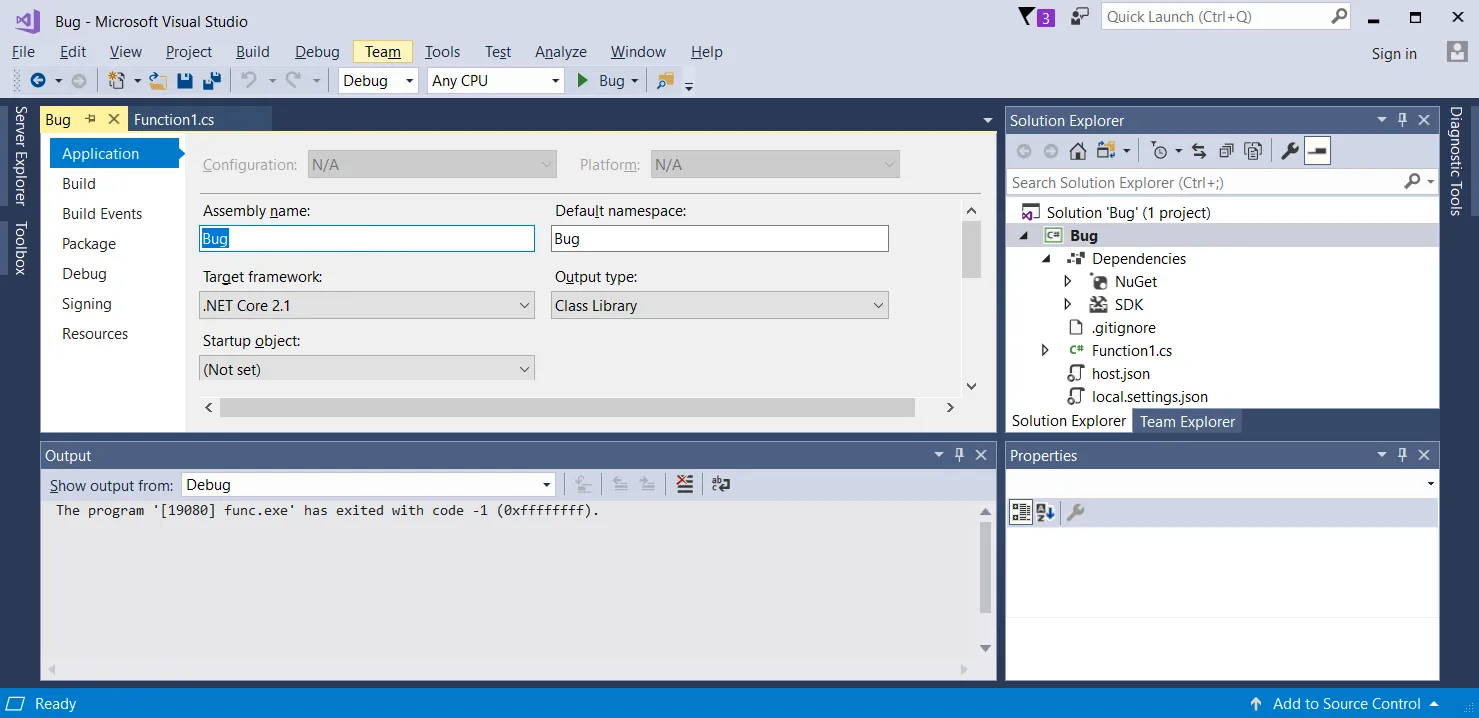This screenshot has height=718, width=1479.
Task: Click the Pending Changes Filter clock icon
Action: [1159, 151]
